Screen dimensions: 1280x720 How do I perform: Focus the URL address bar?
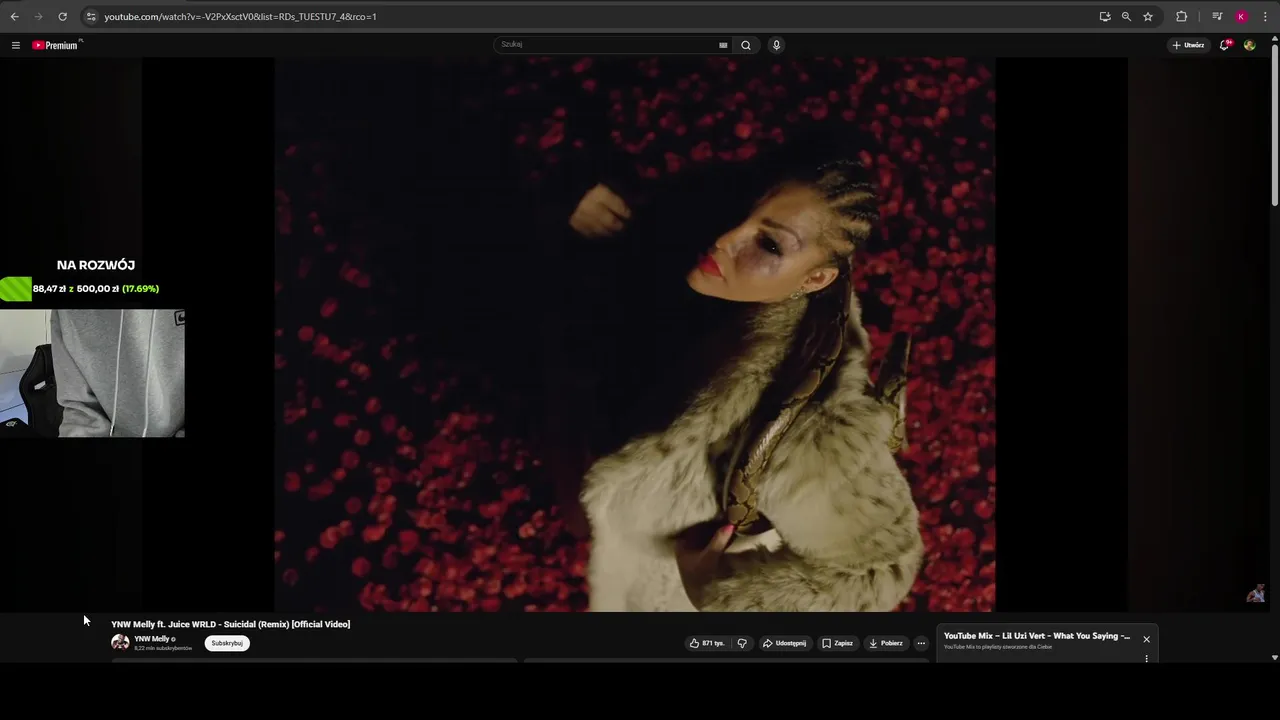coord(590,16)
